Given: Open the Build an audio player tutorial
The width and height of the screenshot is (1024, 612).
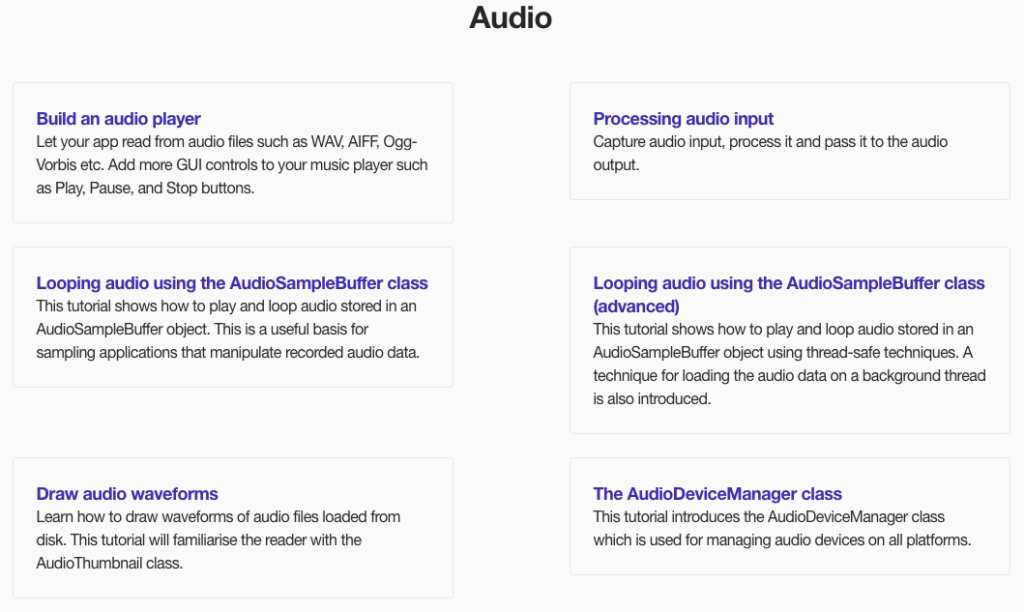Looking at the screenshot, I should coord(118,119).
